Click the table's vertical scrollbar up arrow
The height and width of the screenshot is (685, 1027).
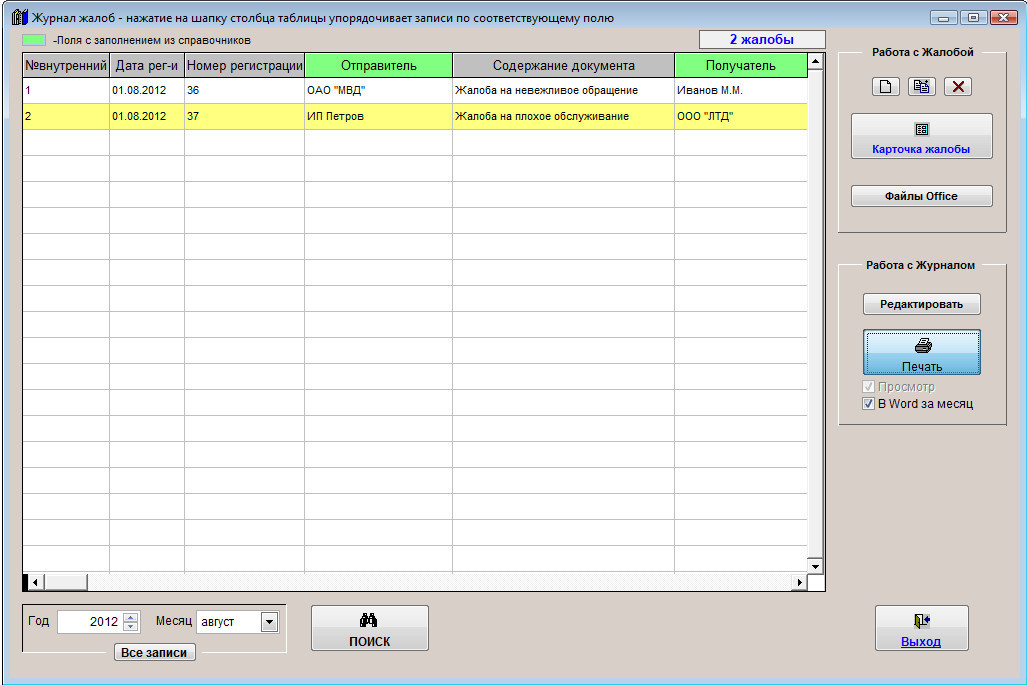point(815,62)
